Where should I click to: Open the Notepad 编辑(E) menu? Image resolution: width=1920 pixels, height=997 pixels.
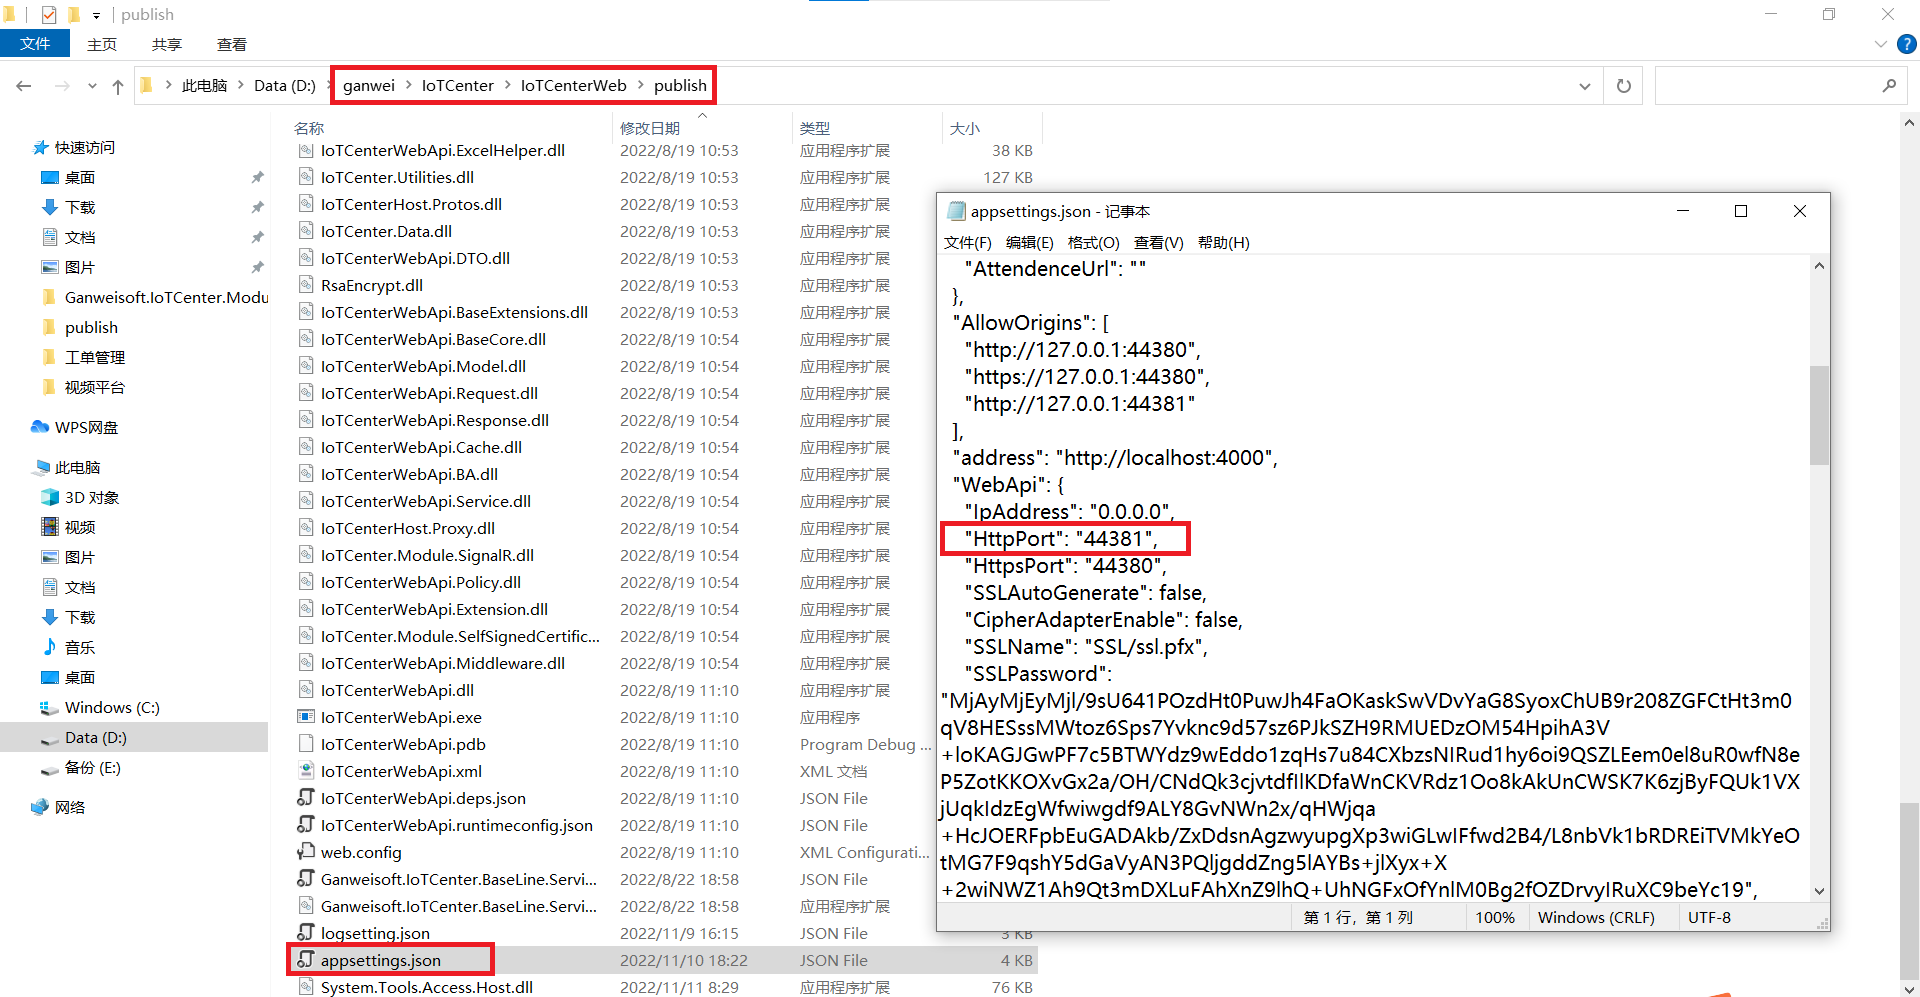[x=1030, y=242]
